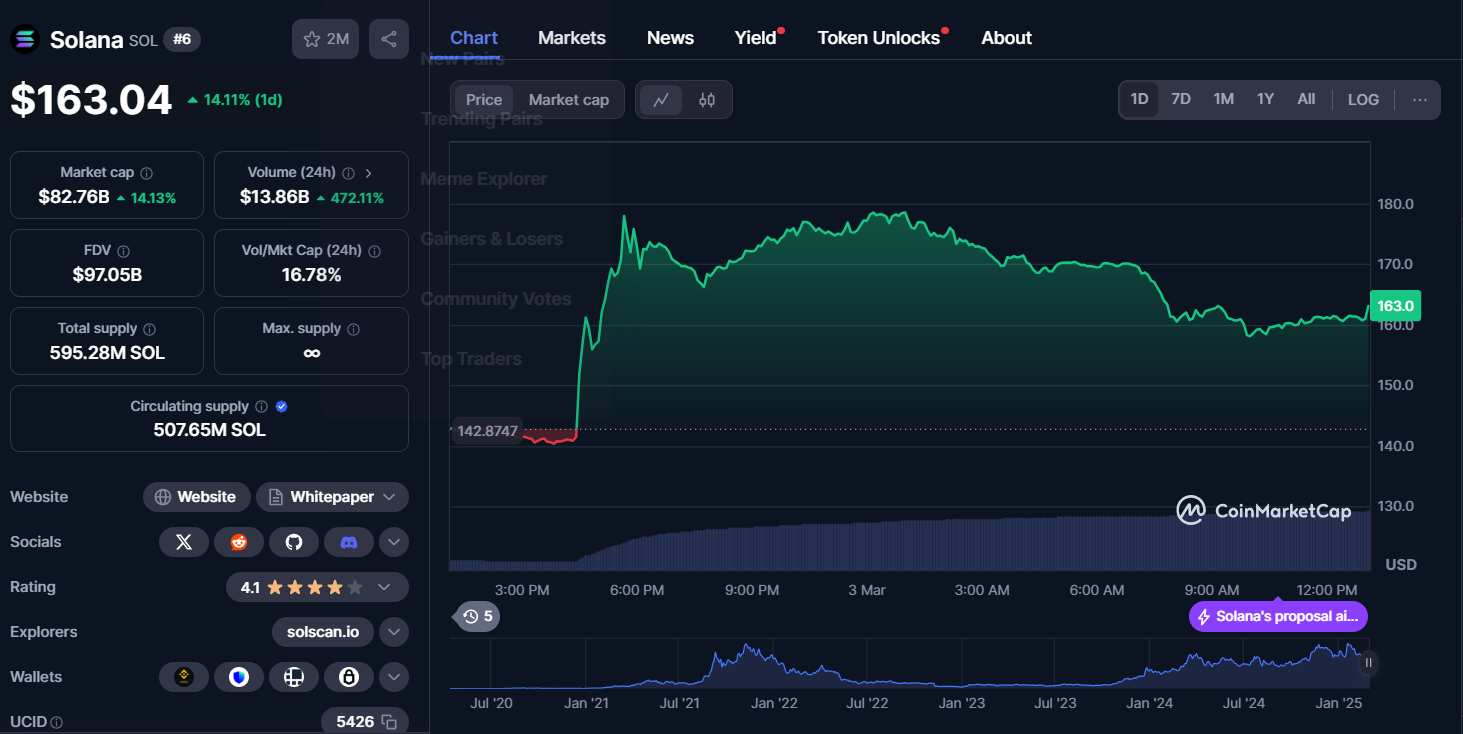
Task: Open Max. supply info icon
Action: pyautogui.click(x=354, y=329)
